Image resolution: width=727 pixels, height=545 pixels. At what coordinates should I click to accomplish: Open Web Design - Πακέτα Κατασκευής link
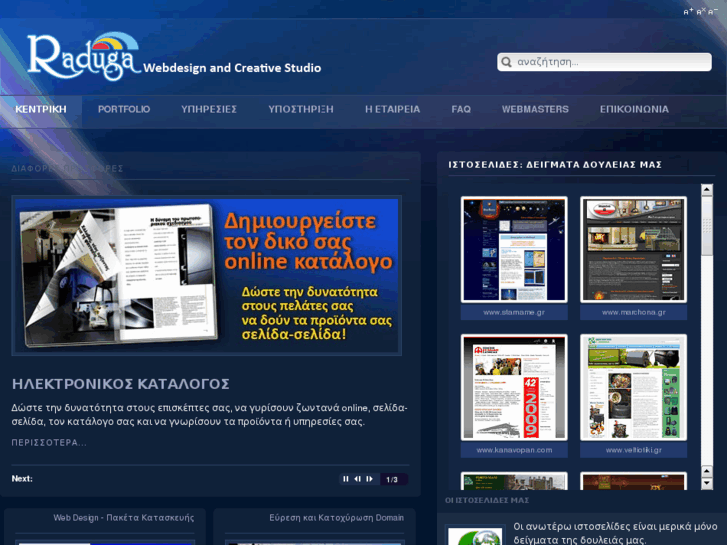pos(123,518)
